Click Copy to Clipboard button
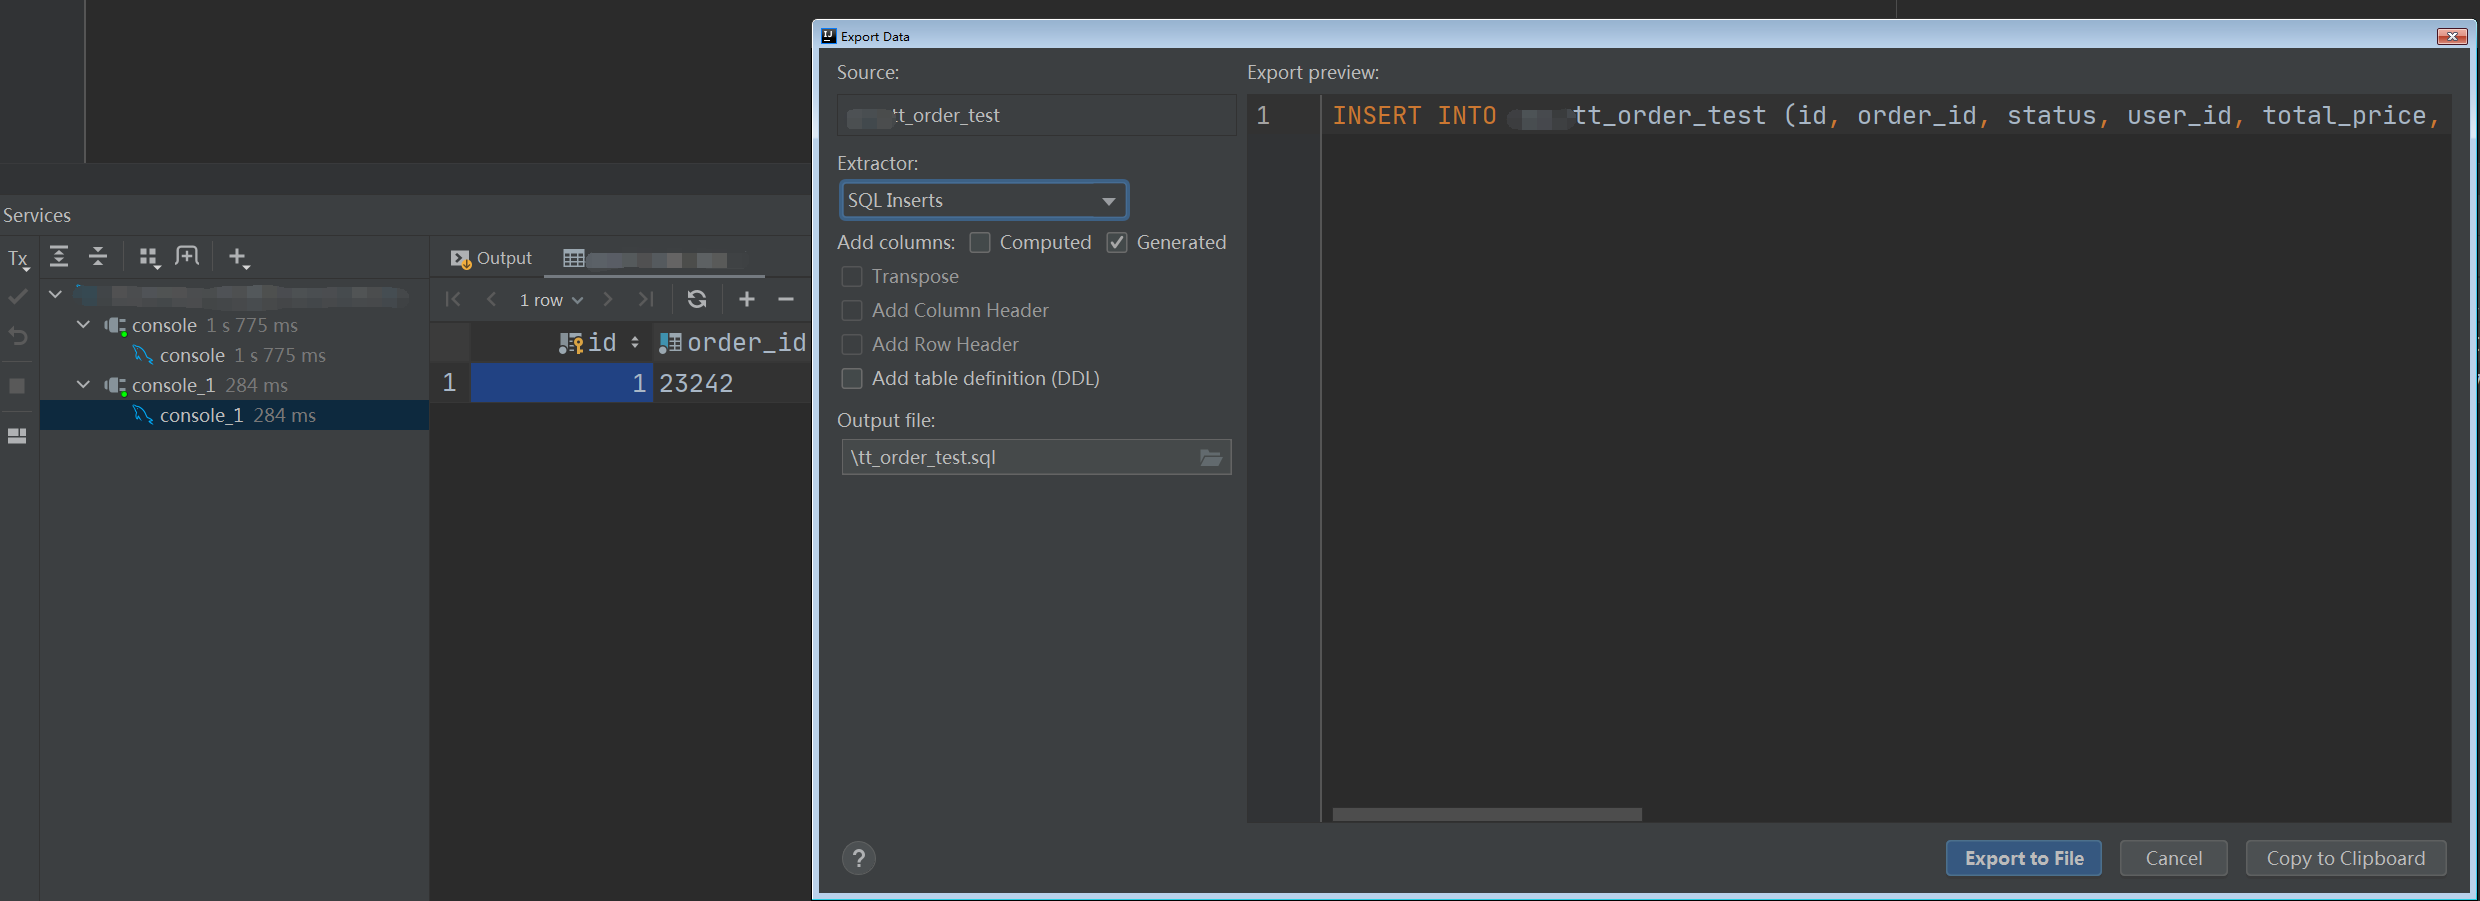Viewport: 2480px width, 901px height. point(2346,858)
